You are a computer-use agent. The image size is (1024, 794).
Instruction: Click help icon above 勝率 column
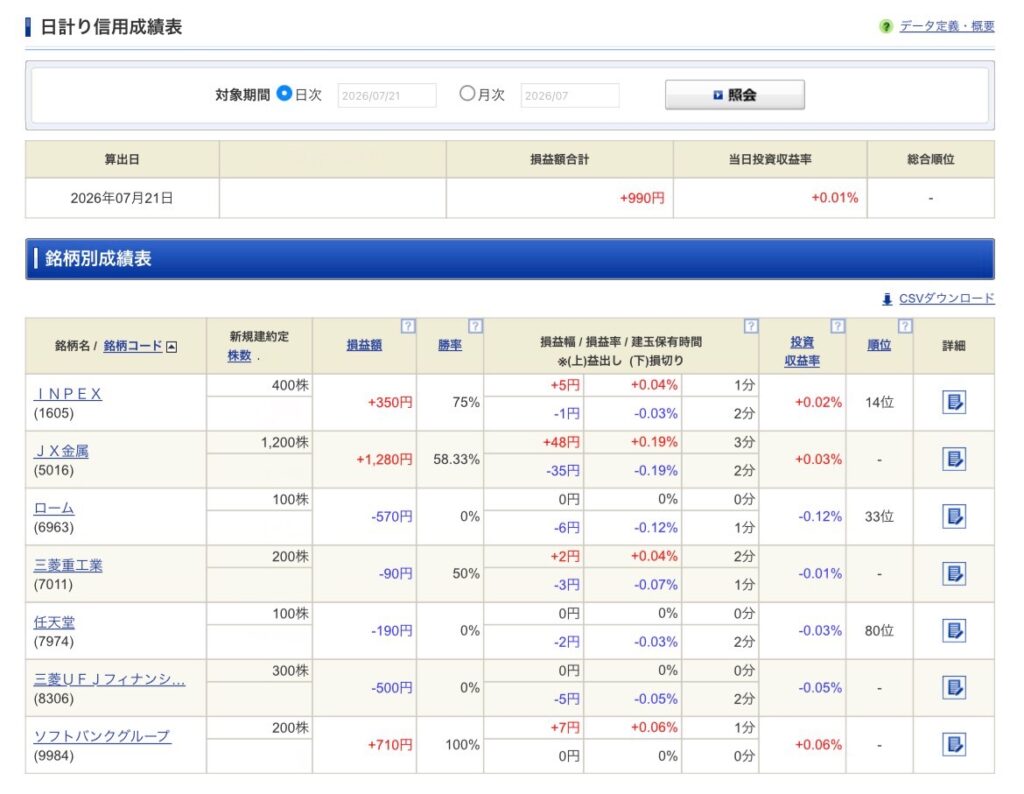point(475,326)
